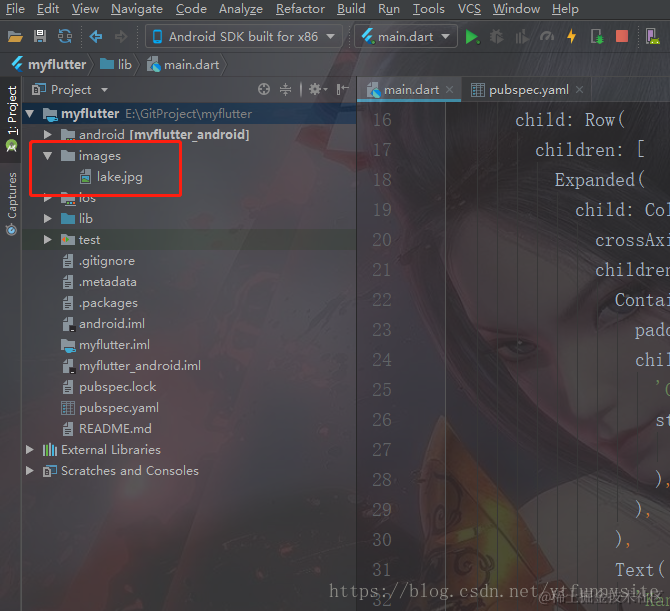Open the VCS menu
The image size is (670, 611).
[469, 9]
